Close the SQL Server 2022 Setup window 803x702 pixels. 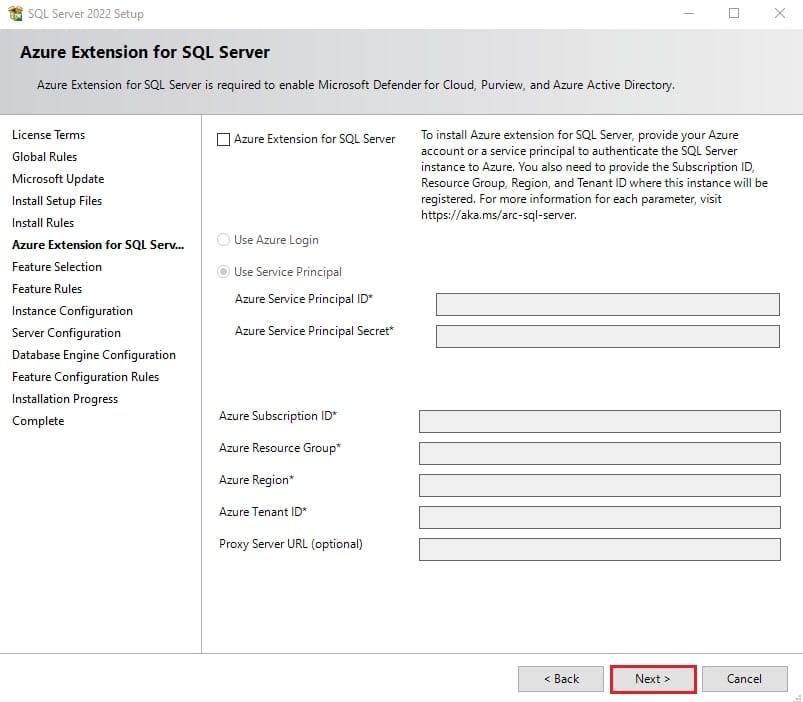click(x=779, y=13)
